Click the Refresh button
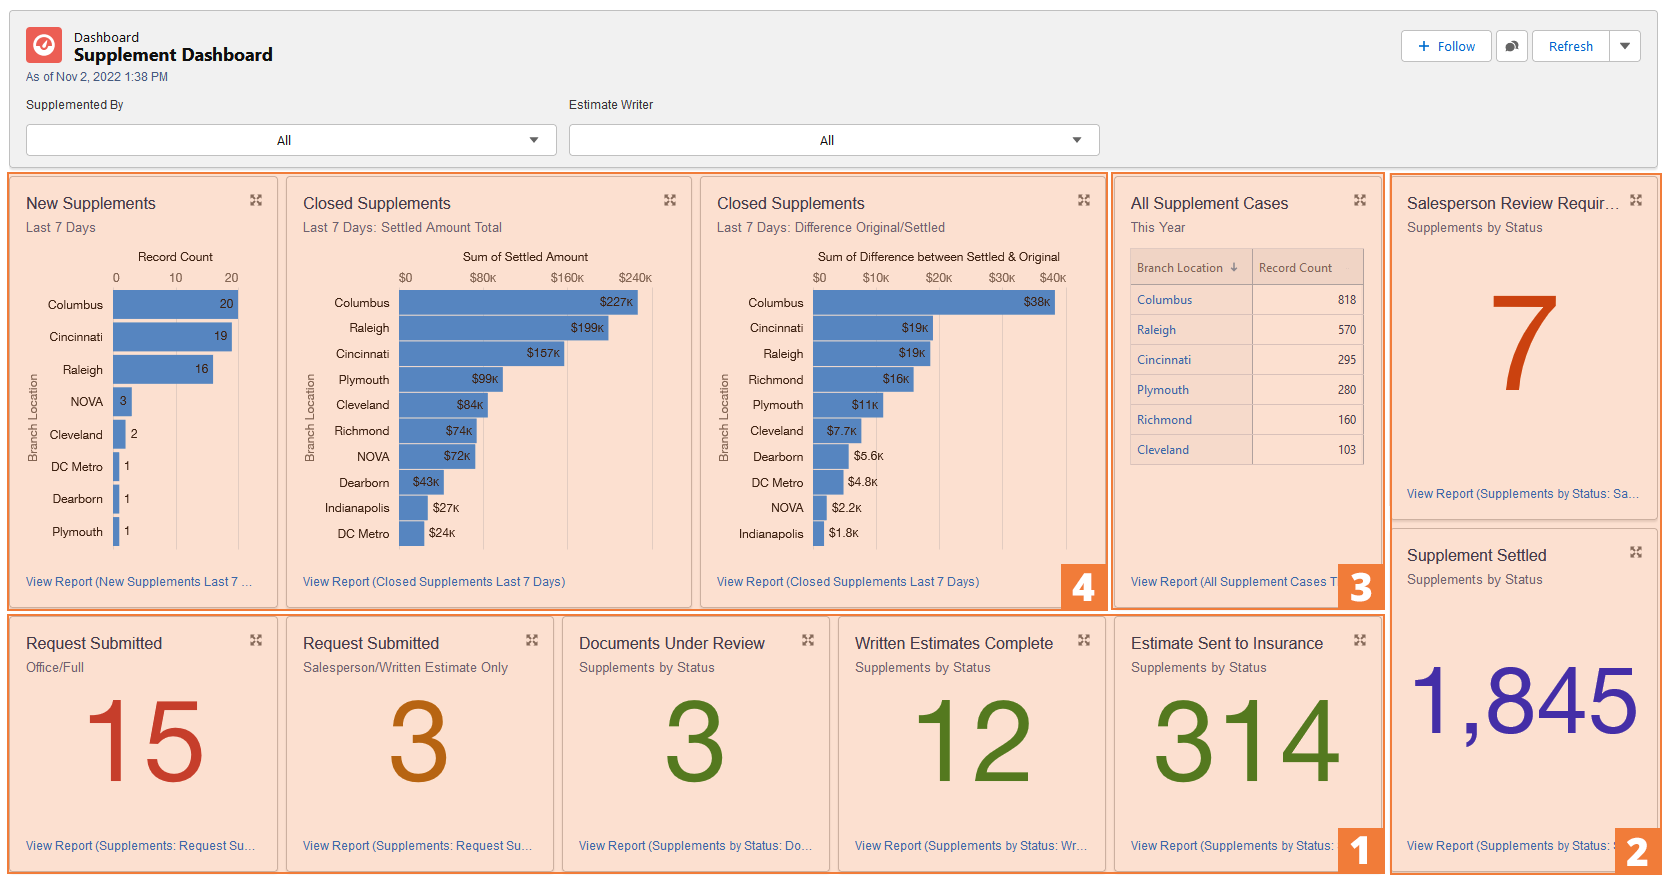Image resolution: width=1668 pixels, height=880 pixels. [1570, 47]
